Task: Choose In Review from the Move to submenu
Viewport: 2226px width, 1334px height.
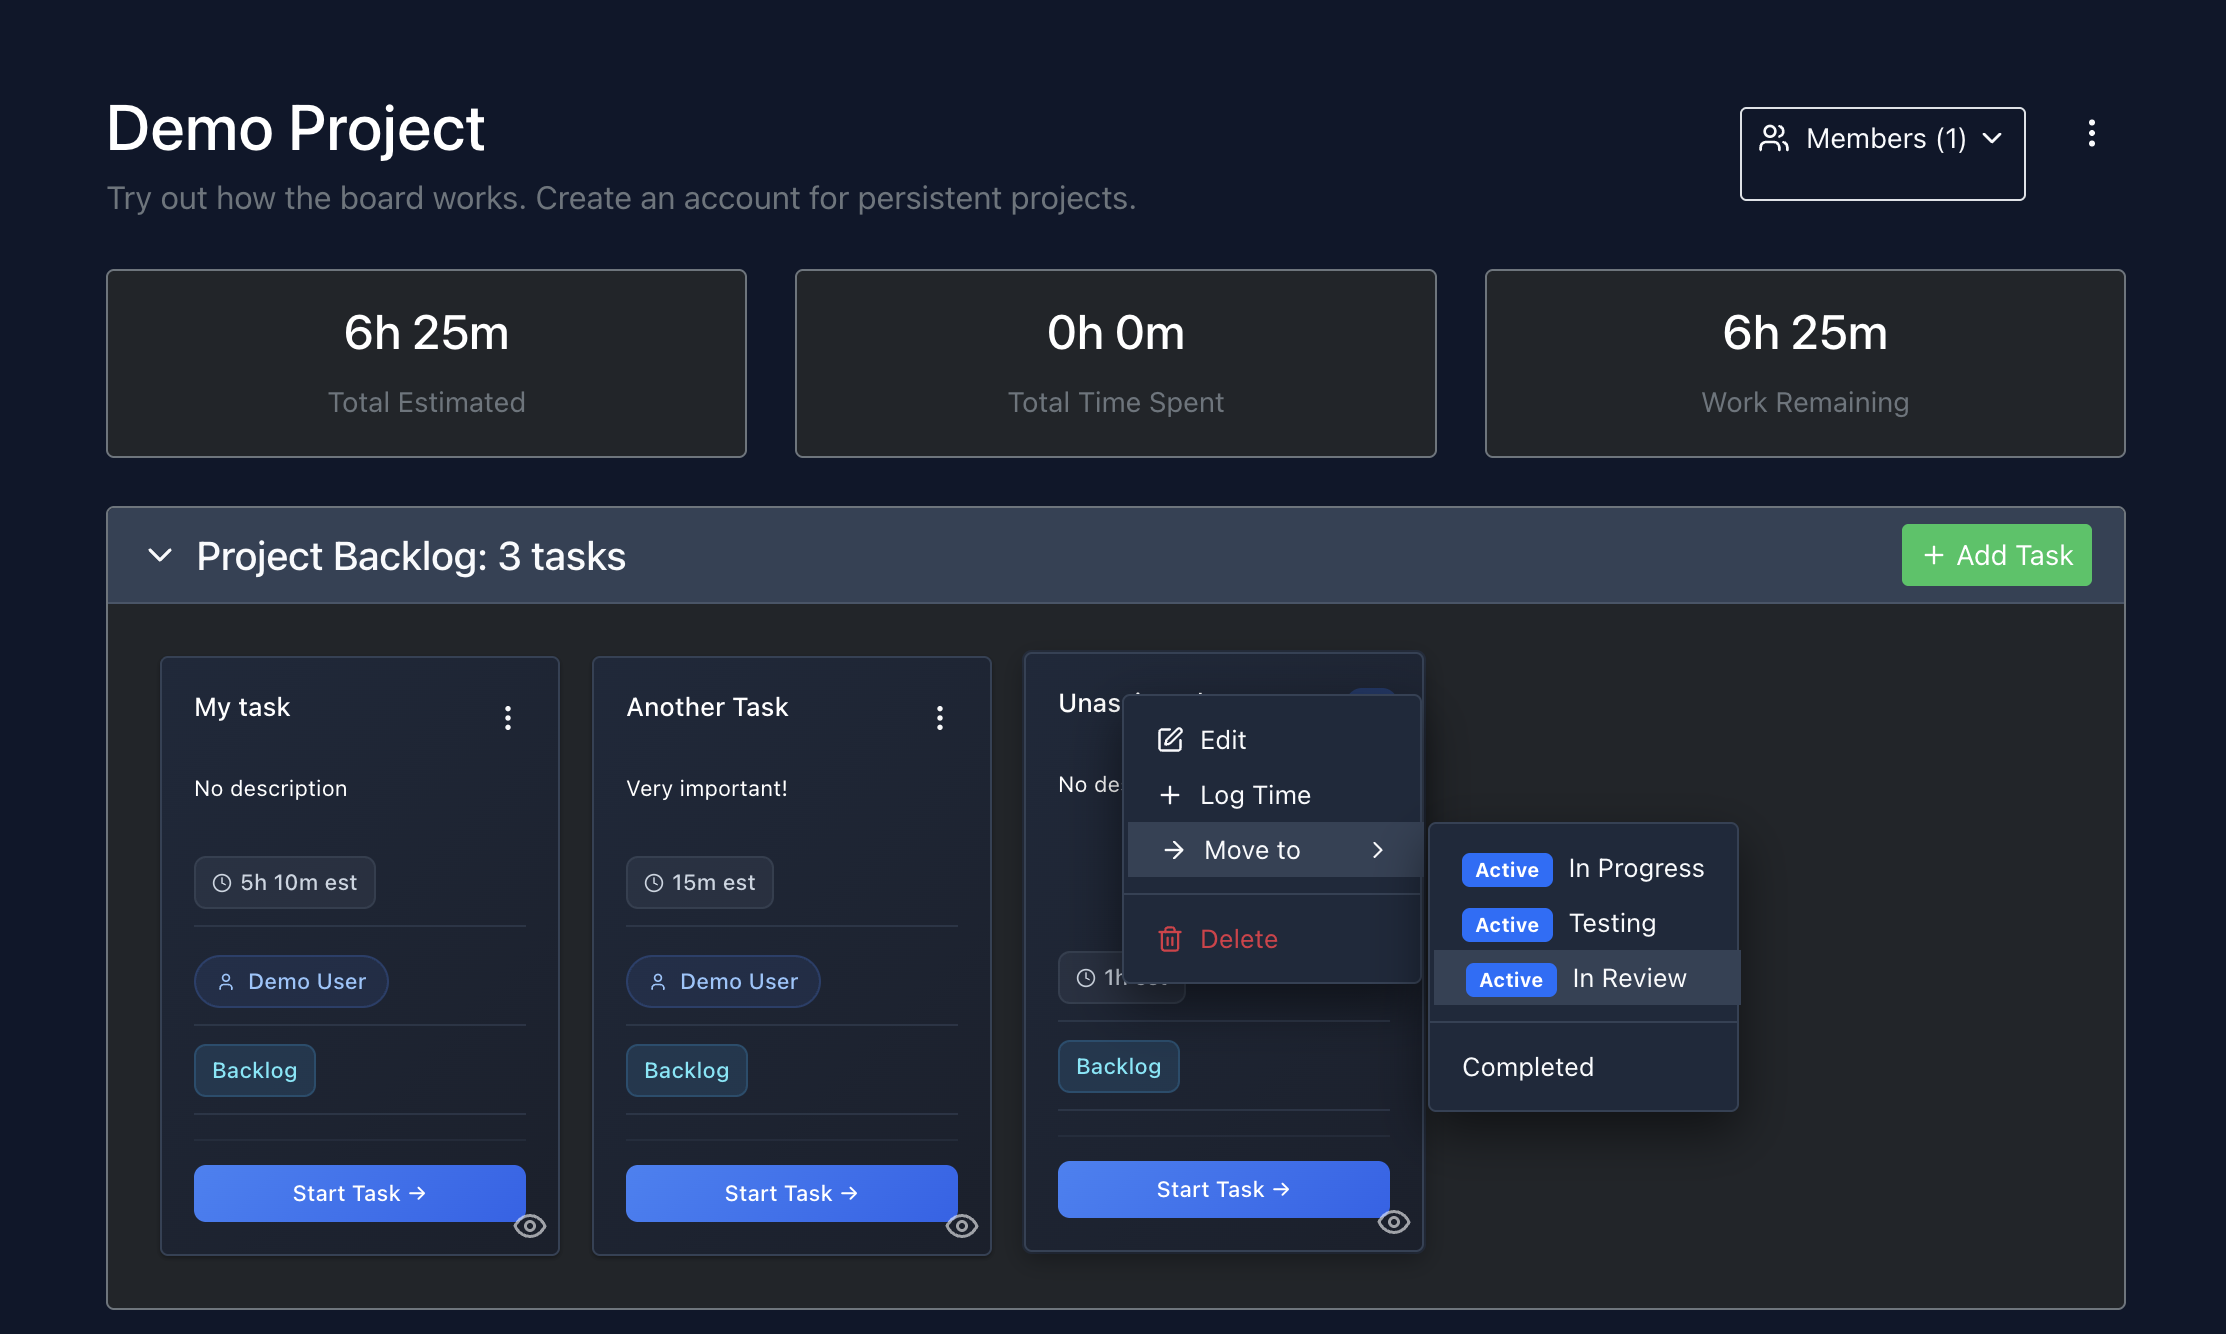Action: coord(1629,978)
